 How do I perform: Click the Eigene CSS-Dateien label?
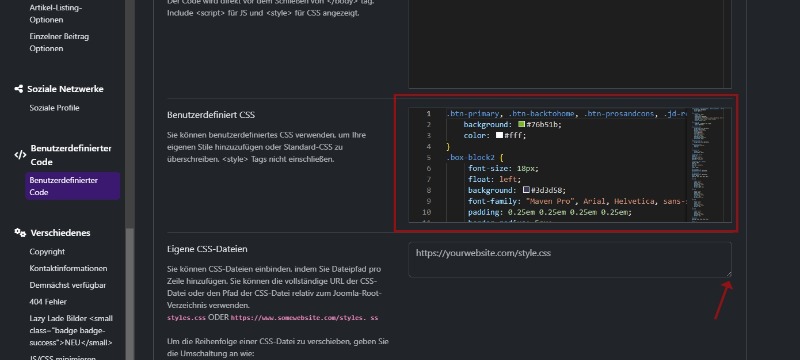point(207,249)
